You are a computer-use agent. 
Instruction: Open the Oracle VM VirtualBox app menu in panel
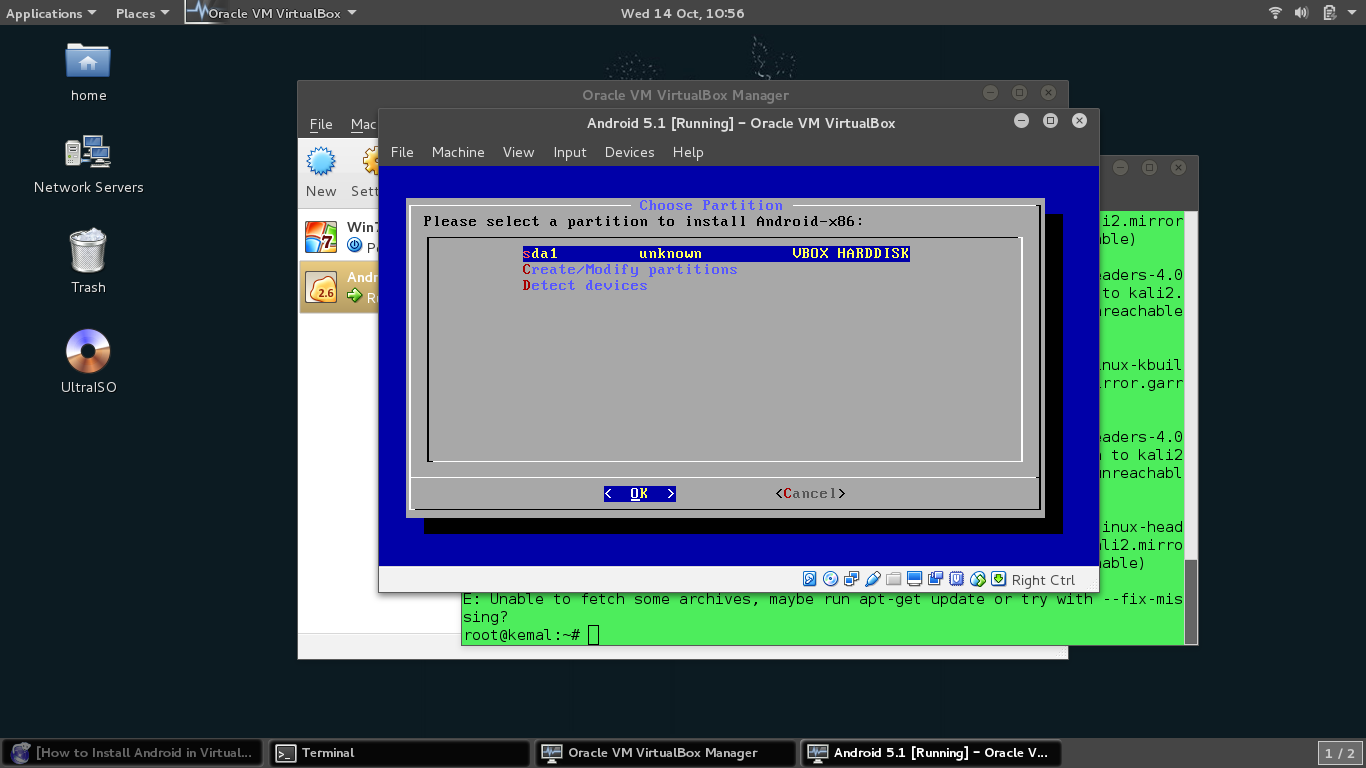pos(272,13)
